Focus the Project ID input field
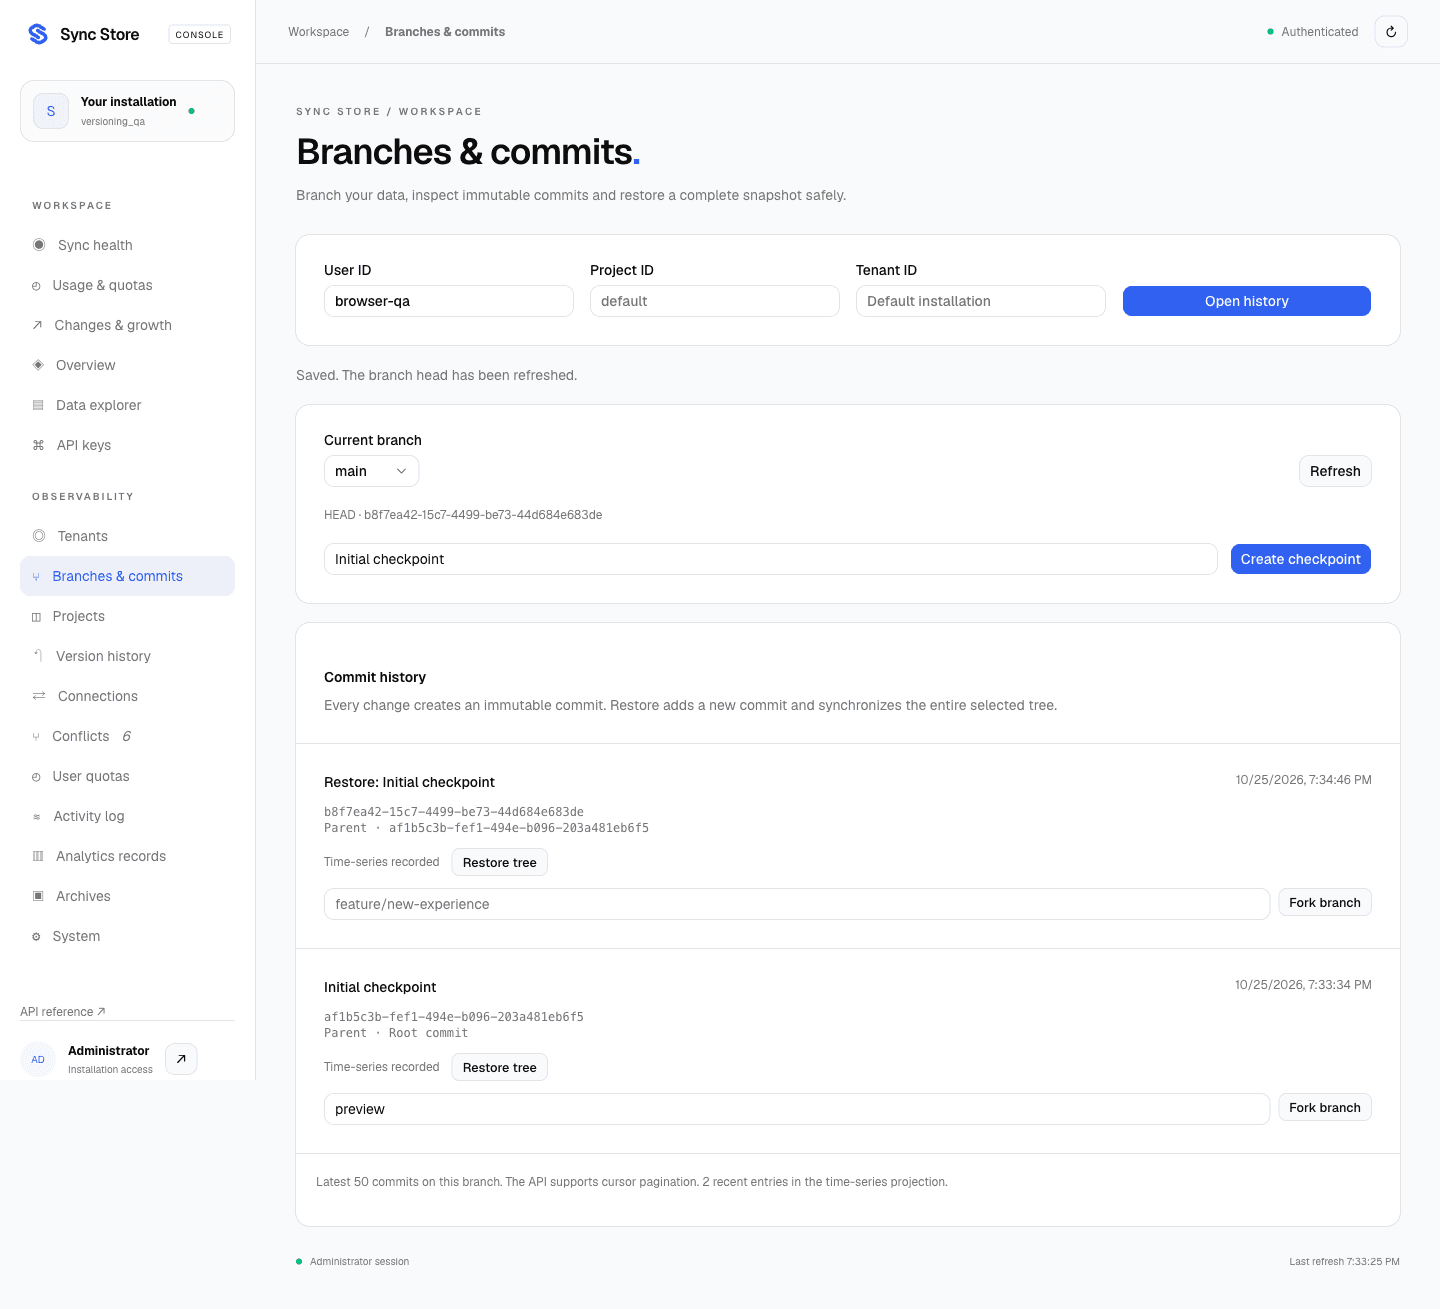 [x=715, y=301]
